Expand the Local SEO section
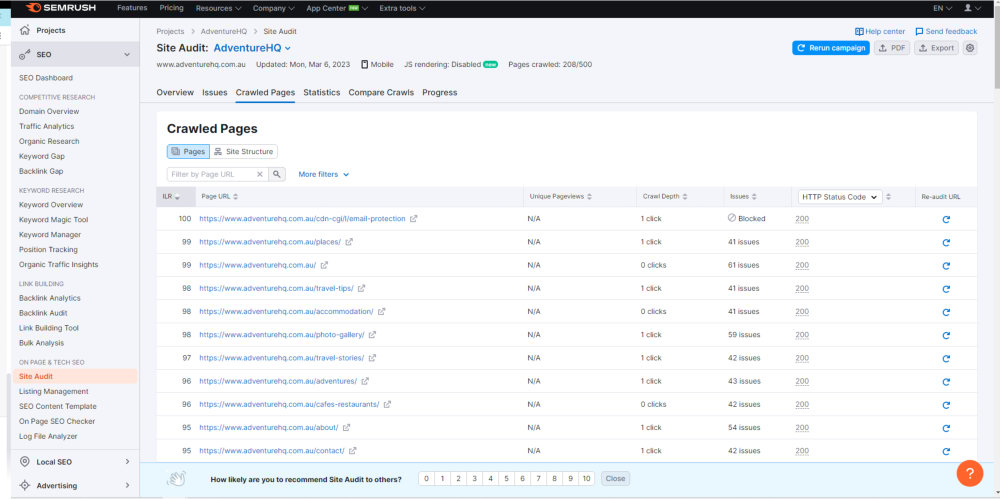Screen dimensions: 1000x499 [127, 461]
